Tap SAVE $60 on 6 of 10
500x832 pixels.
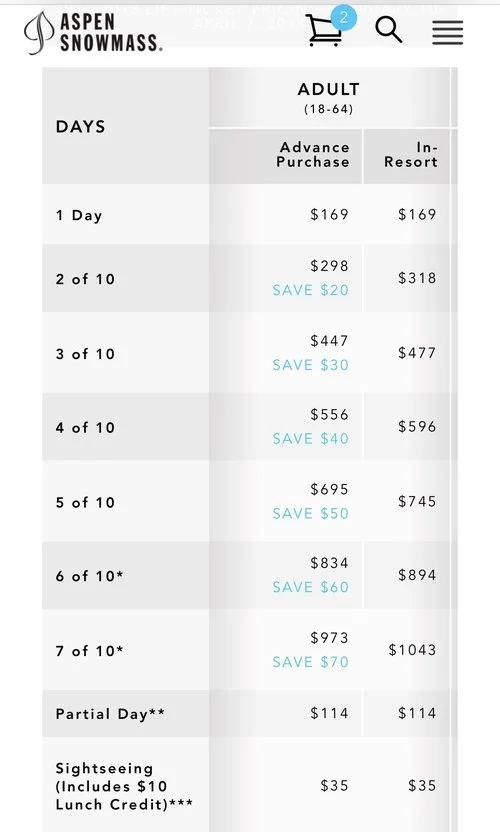(x=311, y=587)
